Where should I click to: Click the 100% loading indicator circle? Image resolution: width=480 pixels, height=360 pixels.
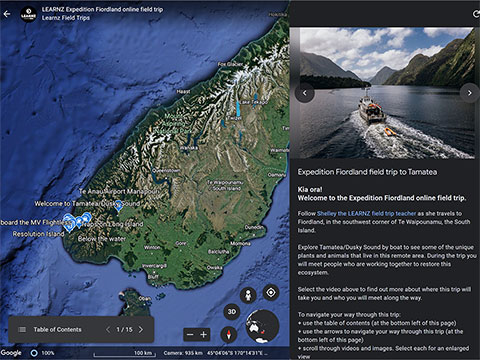pos(34,353)
